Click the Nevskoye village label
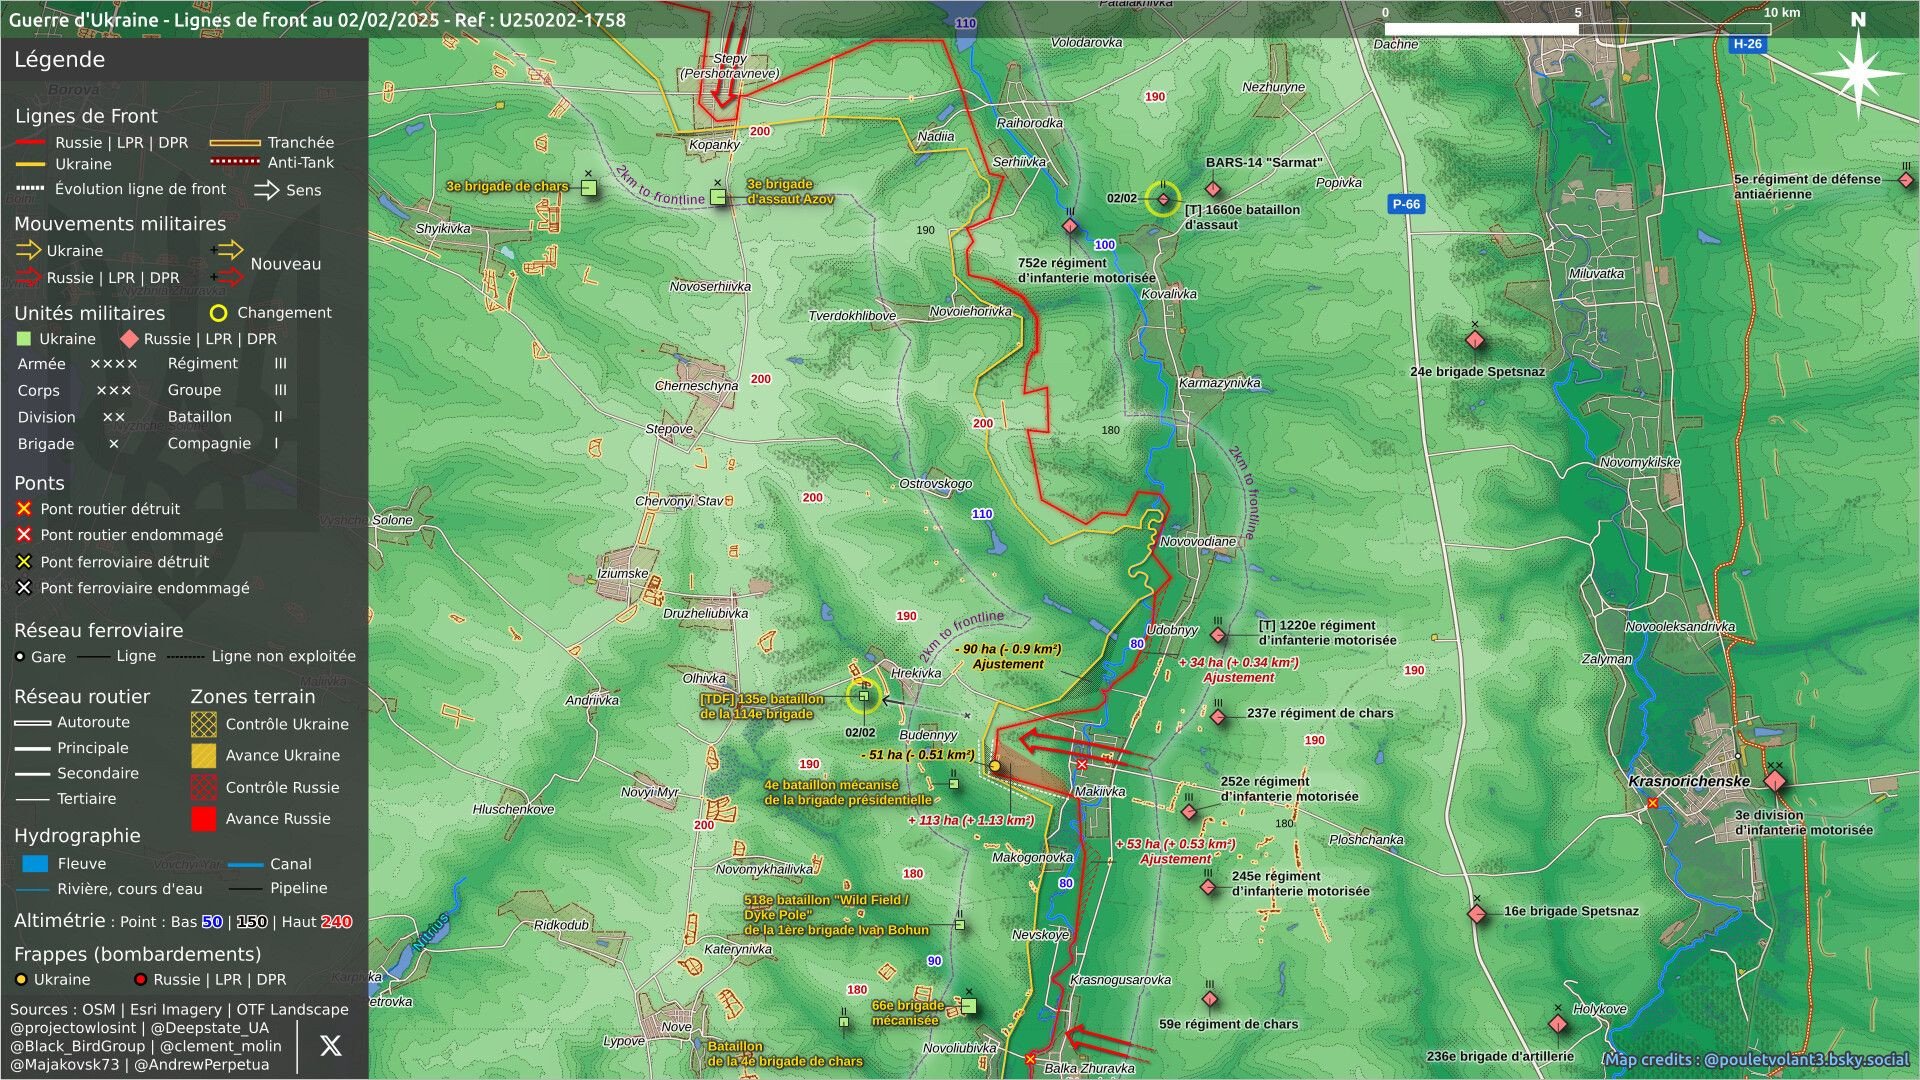This screenshot has height=1080, width=1920. (1040, 935)
